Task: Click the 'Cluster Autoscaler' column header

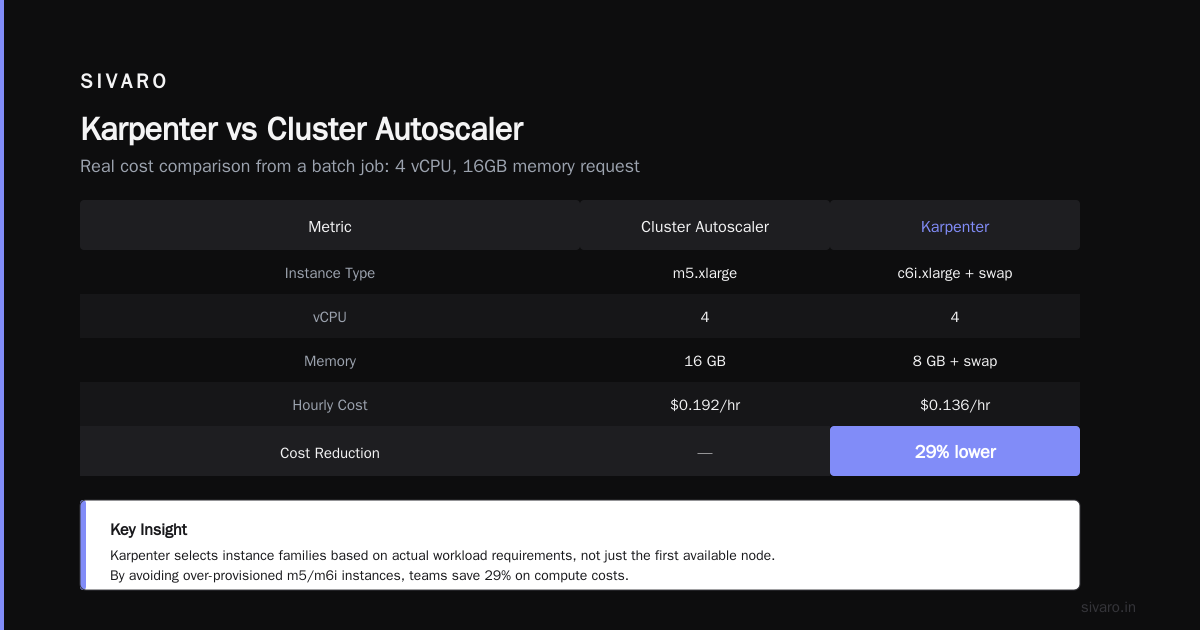Action: [705, 226]
